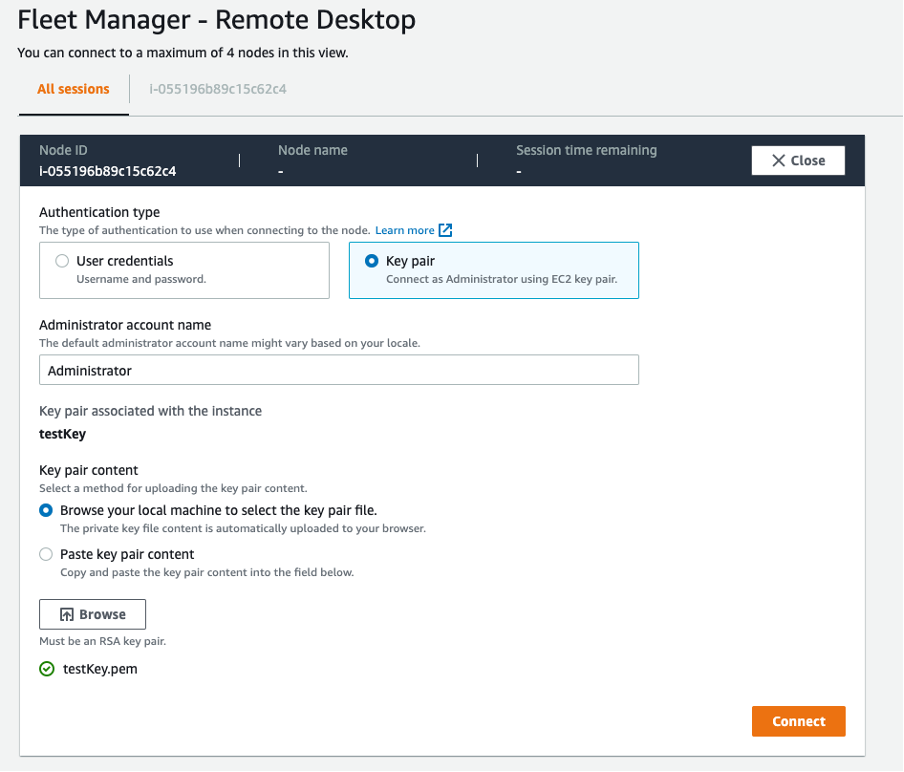Click the Must be an RSA key pair note
The image size is (904, 772).
103,641
